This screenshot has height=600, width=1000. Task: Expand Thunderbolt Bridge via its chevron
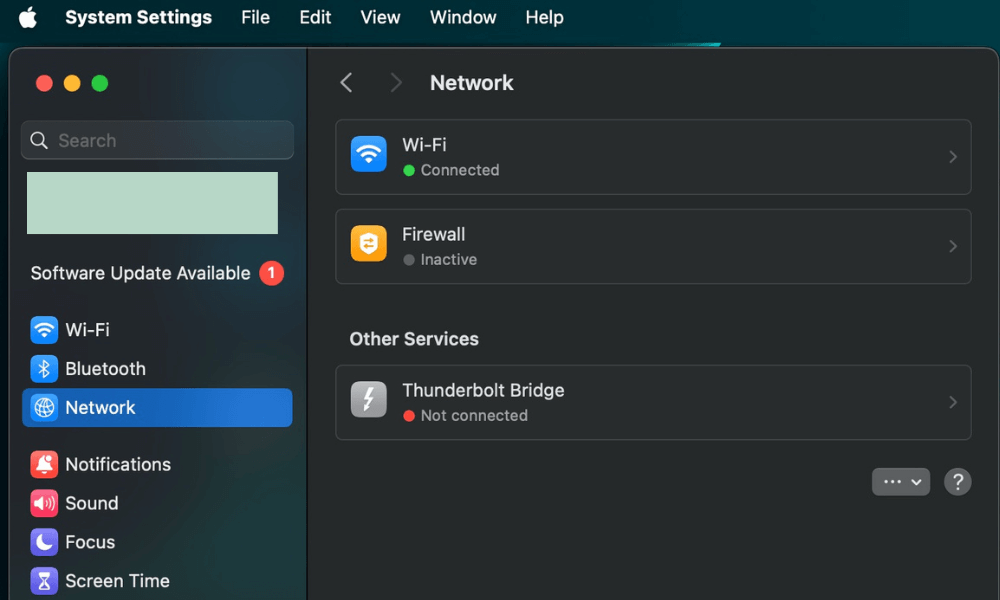(952, 402)
